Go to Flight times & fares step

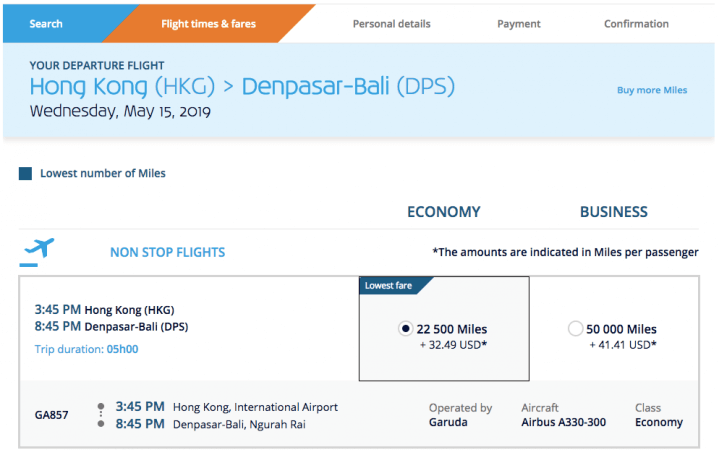209,24
